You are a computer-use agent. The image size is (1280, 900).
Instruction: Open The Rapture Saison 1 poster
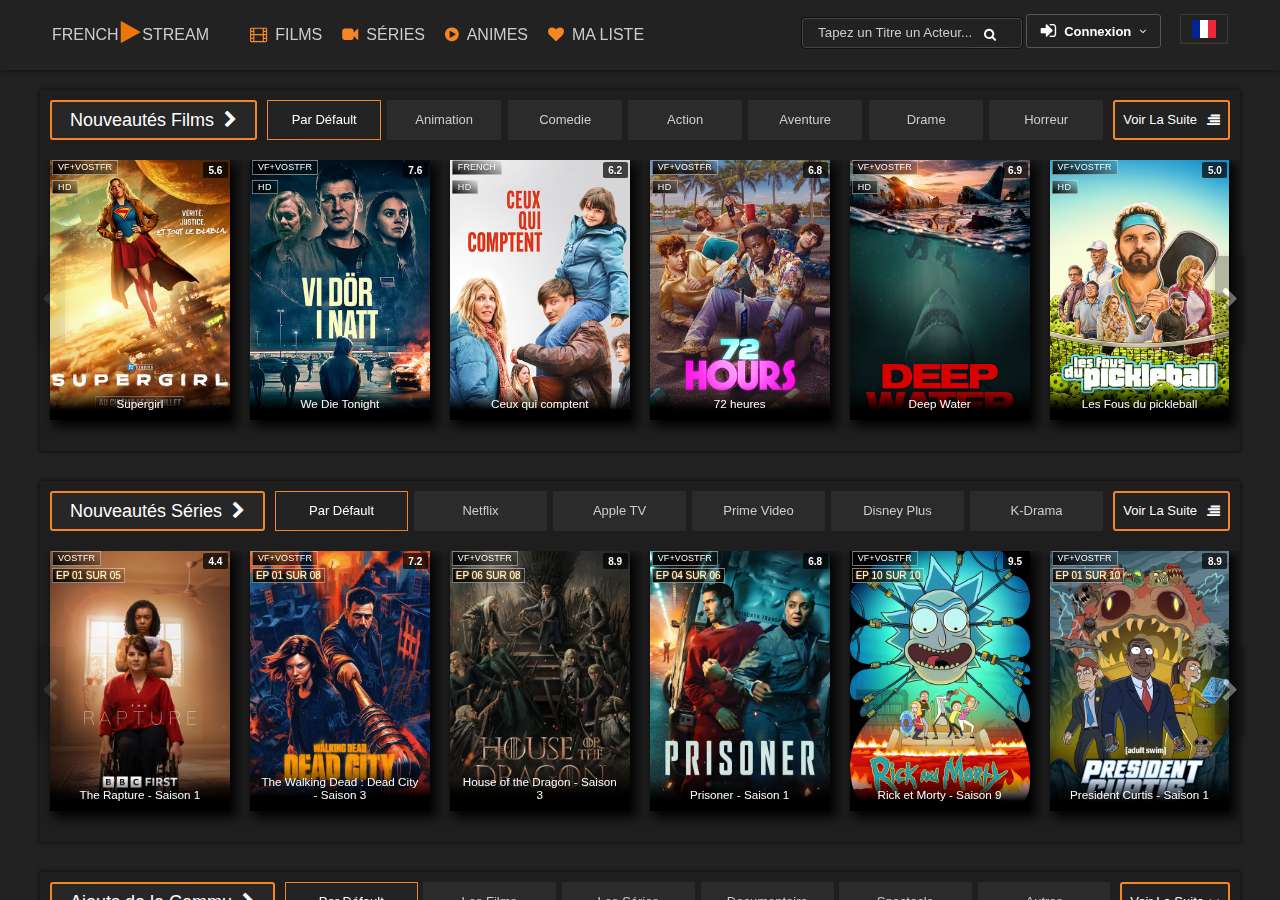coord(140,680)
